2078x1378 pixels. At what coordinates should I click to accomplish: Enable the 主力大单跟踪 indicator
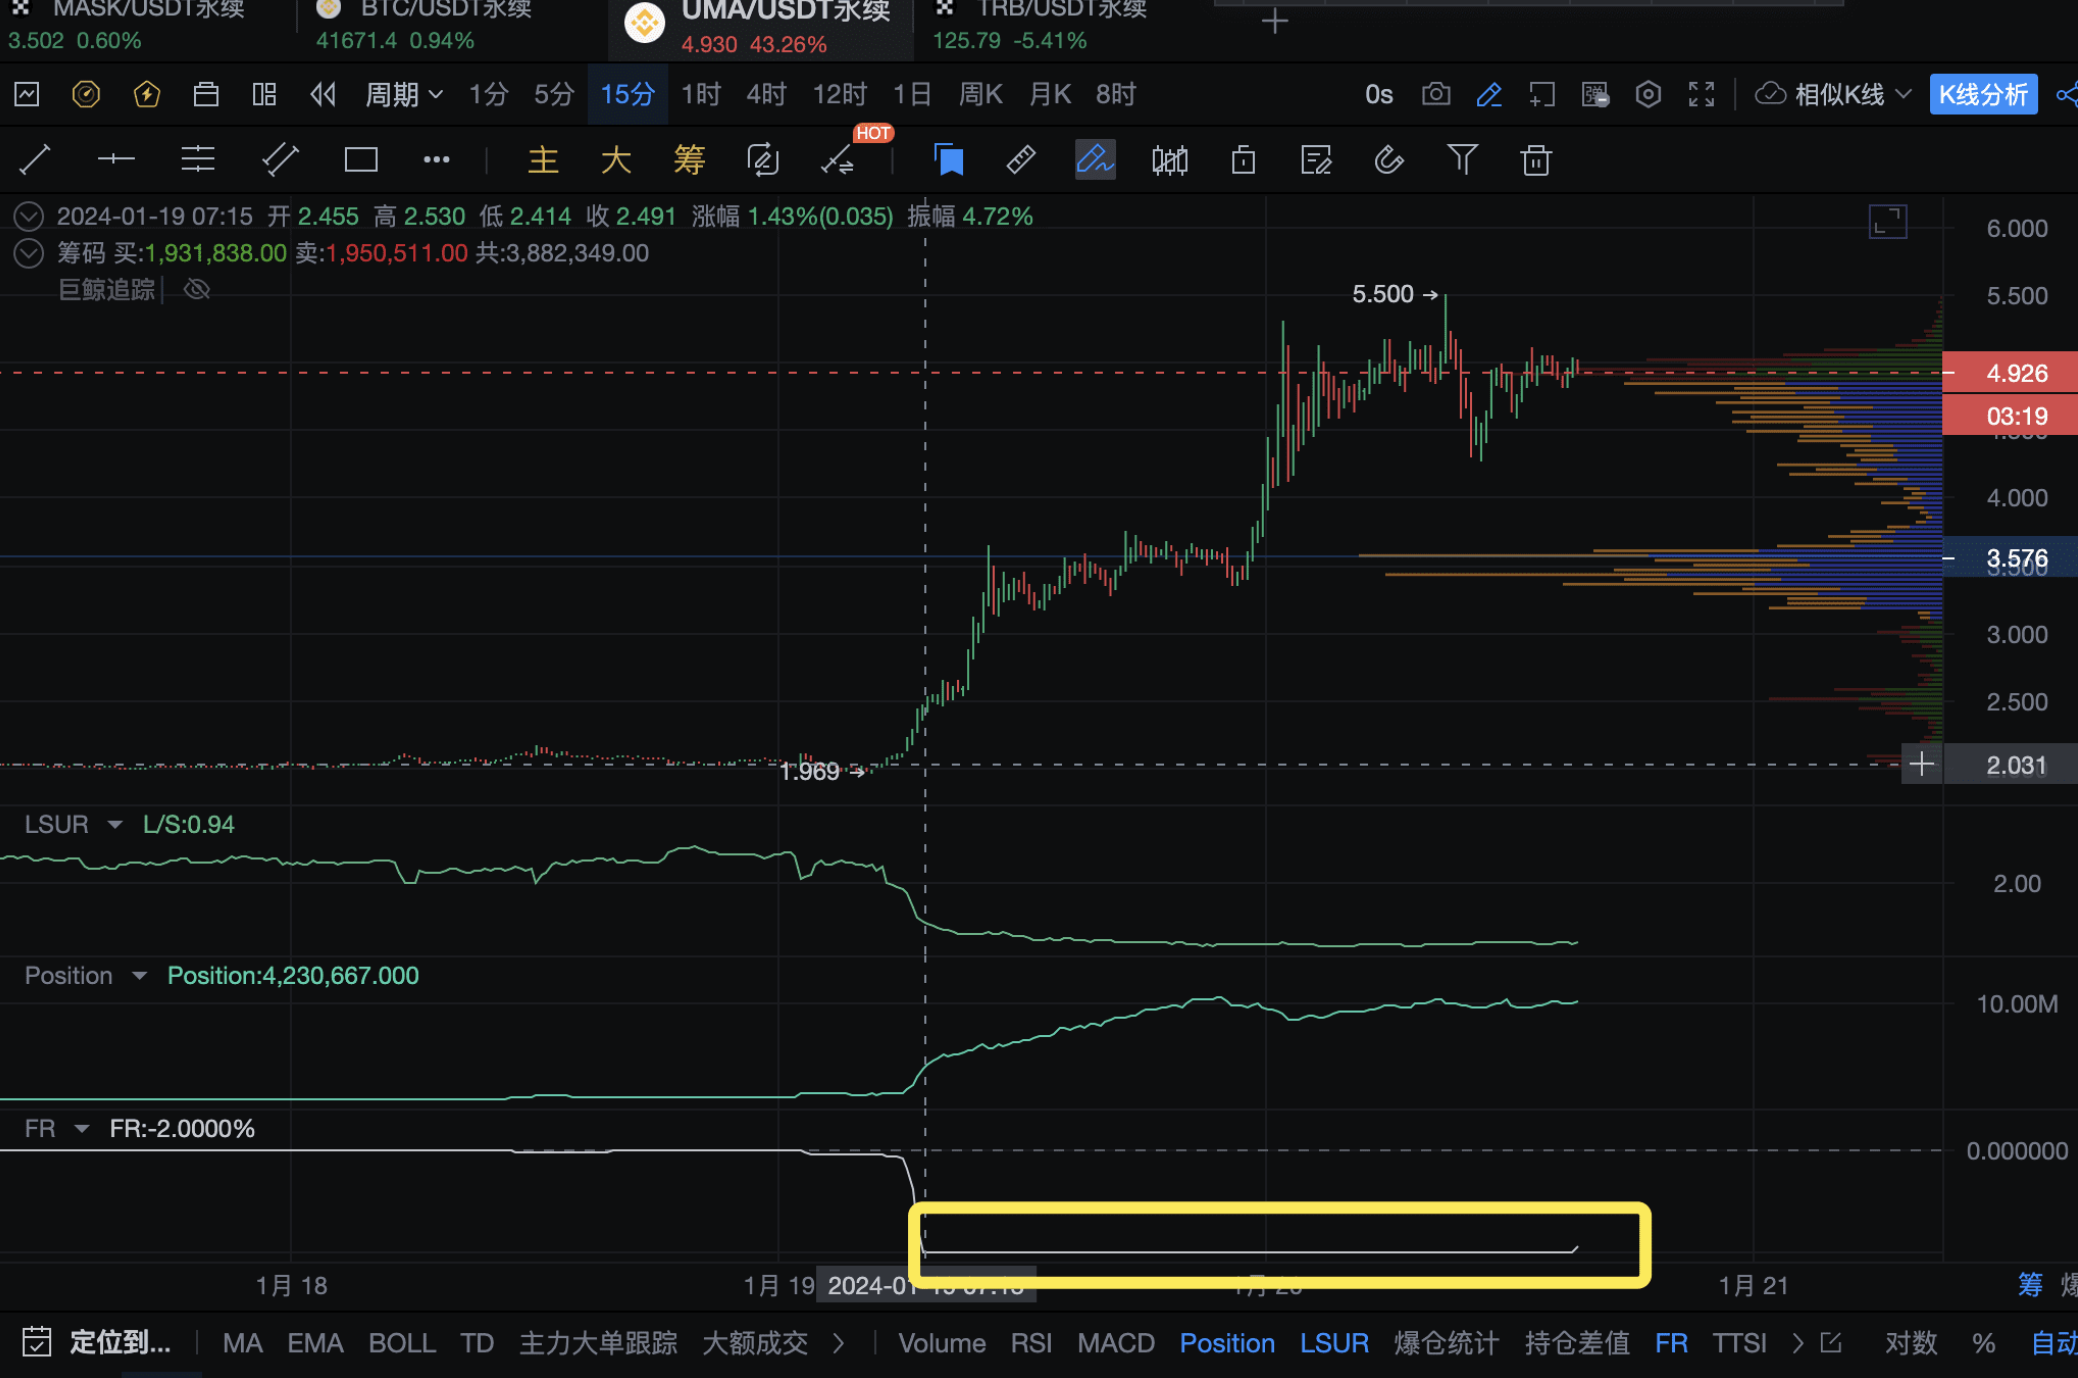(x=598, y=1342)
